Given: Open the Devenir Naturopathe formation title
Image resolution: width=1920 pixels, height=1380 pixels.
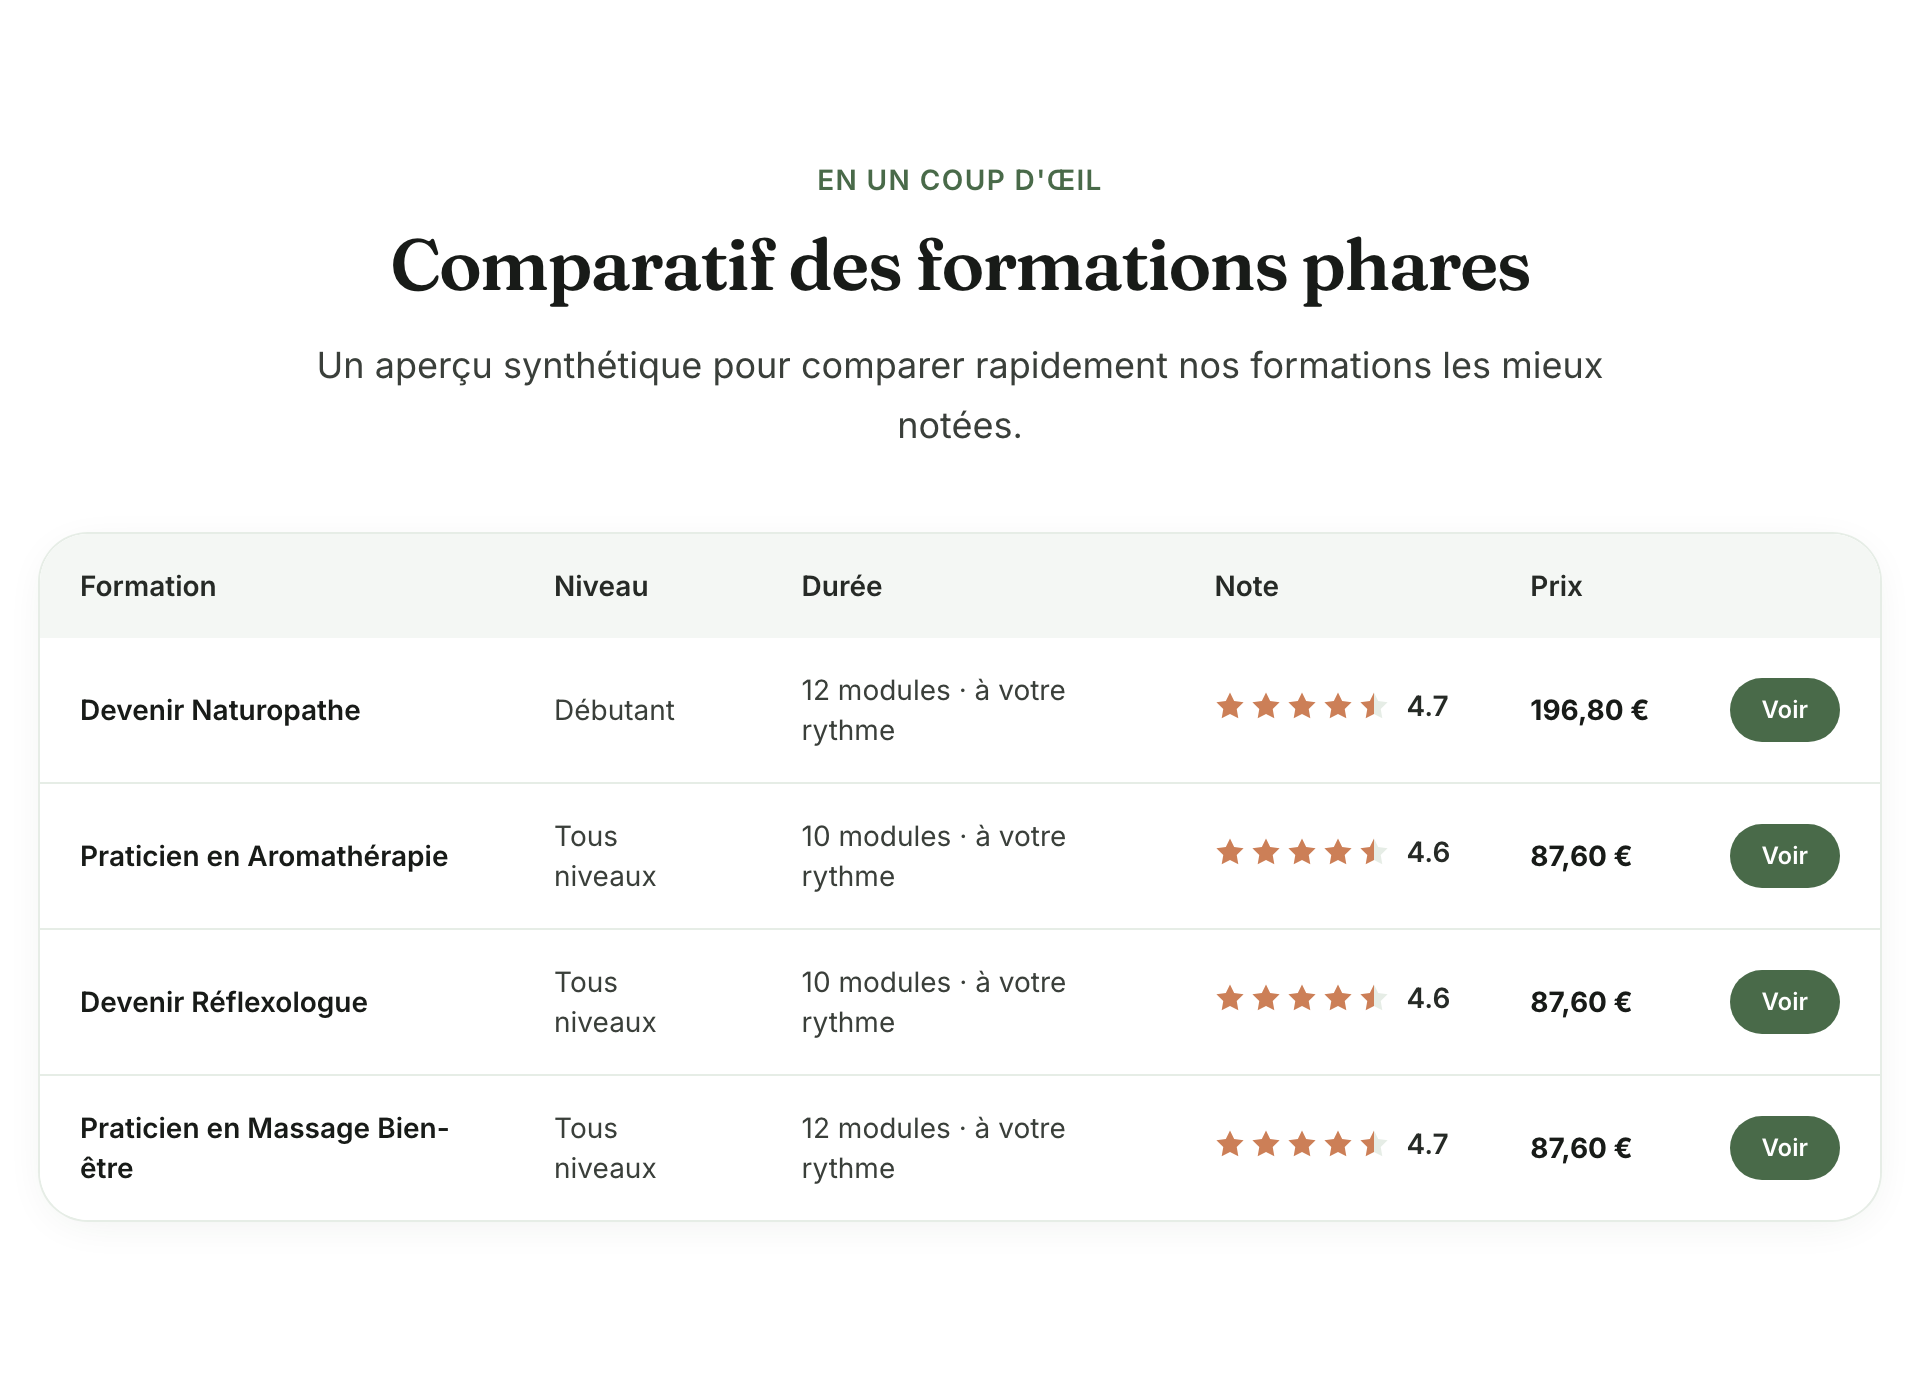Looking at the screenshot, I should [x=220, y=710].
